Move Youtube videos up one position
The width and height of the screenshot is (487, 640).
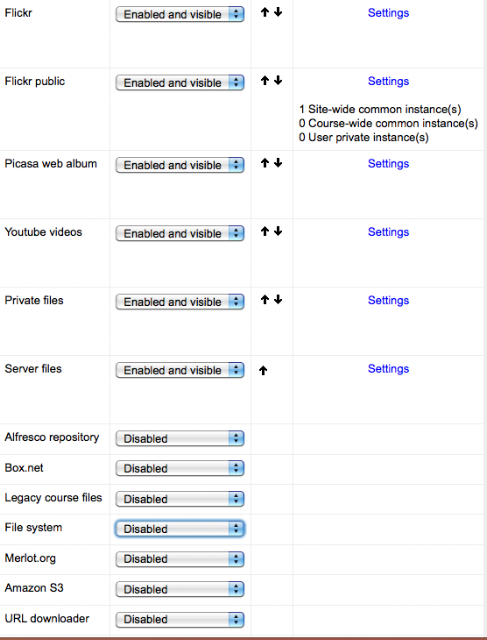(x=265, y=231)
